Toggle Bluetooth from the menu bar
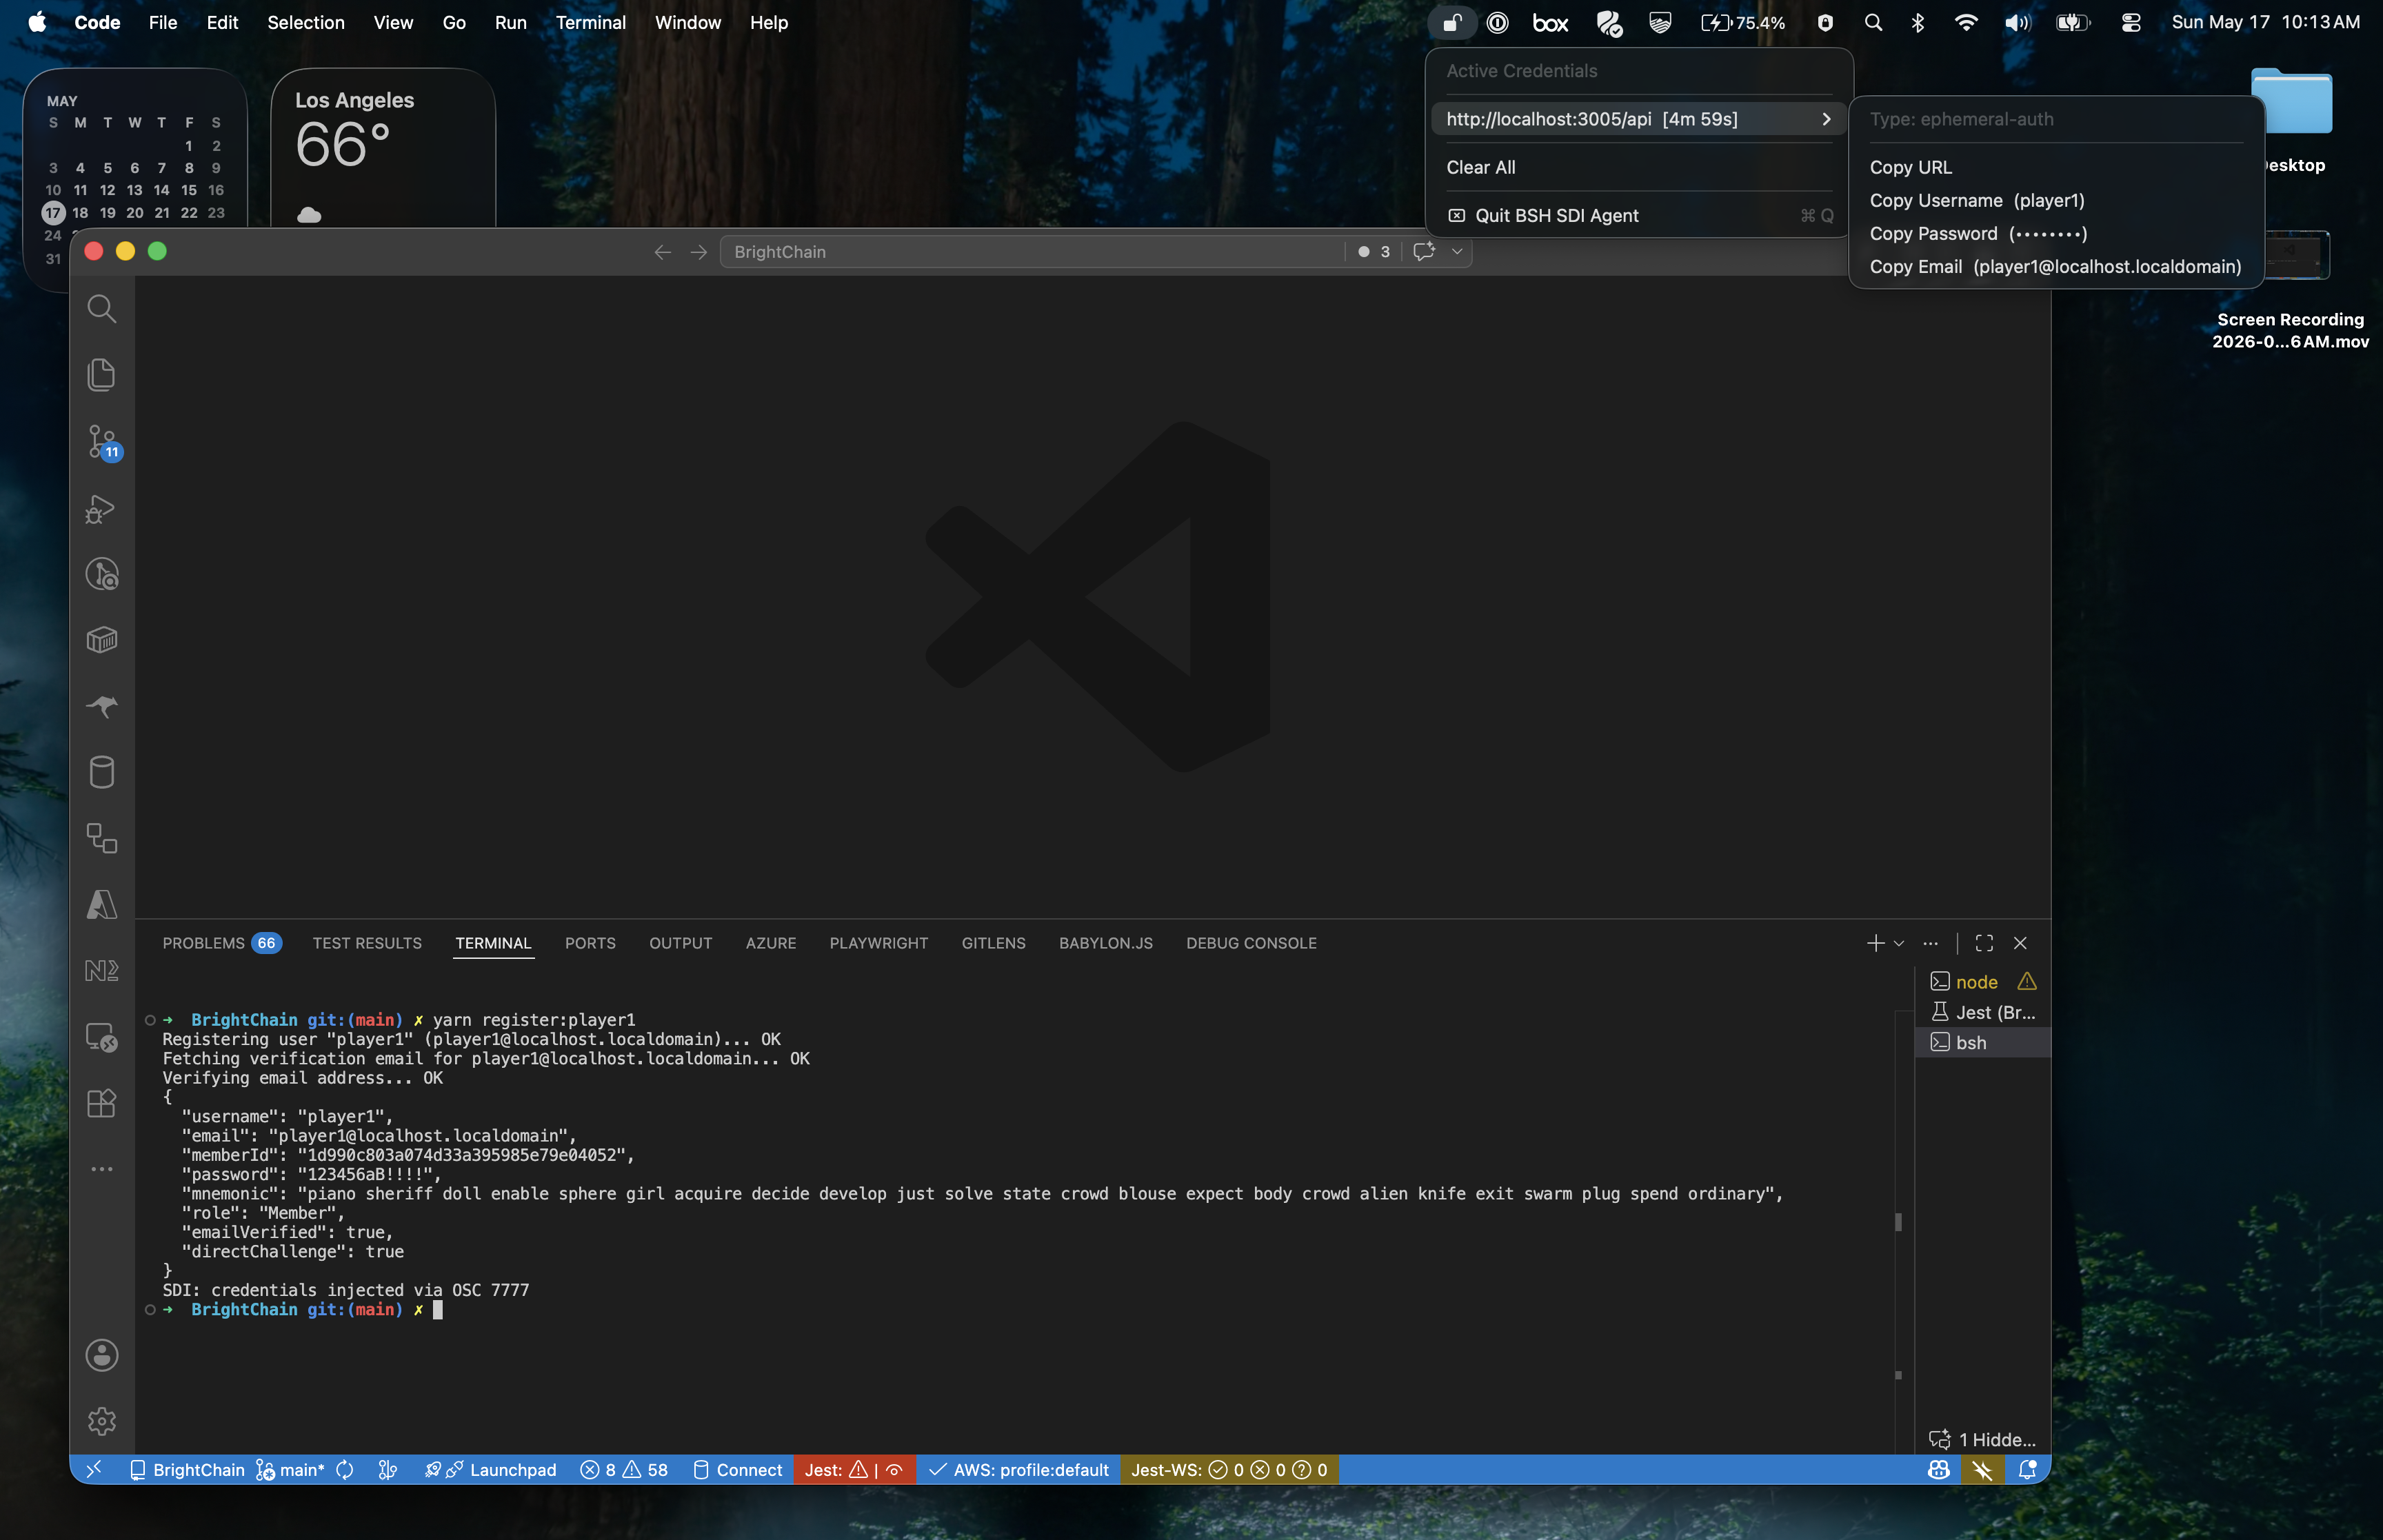Image resolution: width=2383 pixels, height=1540 pixels. point(1917,22)
